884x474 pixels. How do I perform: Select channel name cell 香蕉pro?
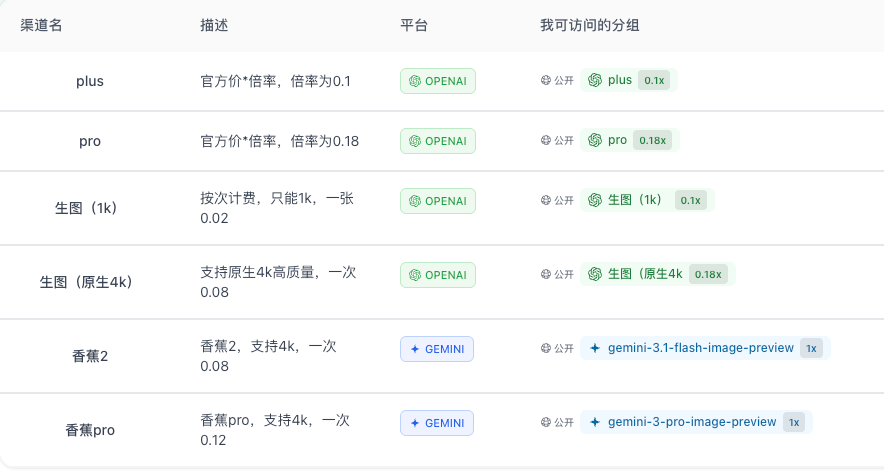point(90,430)
